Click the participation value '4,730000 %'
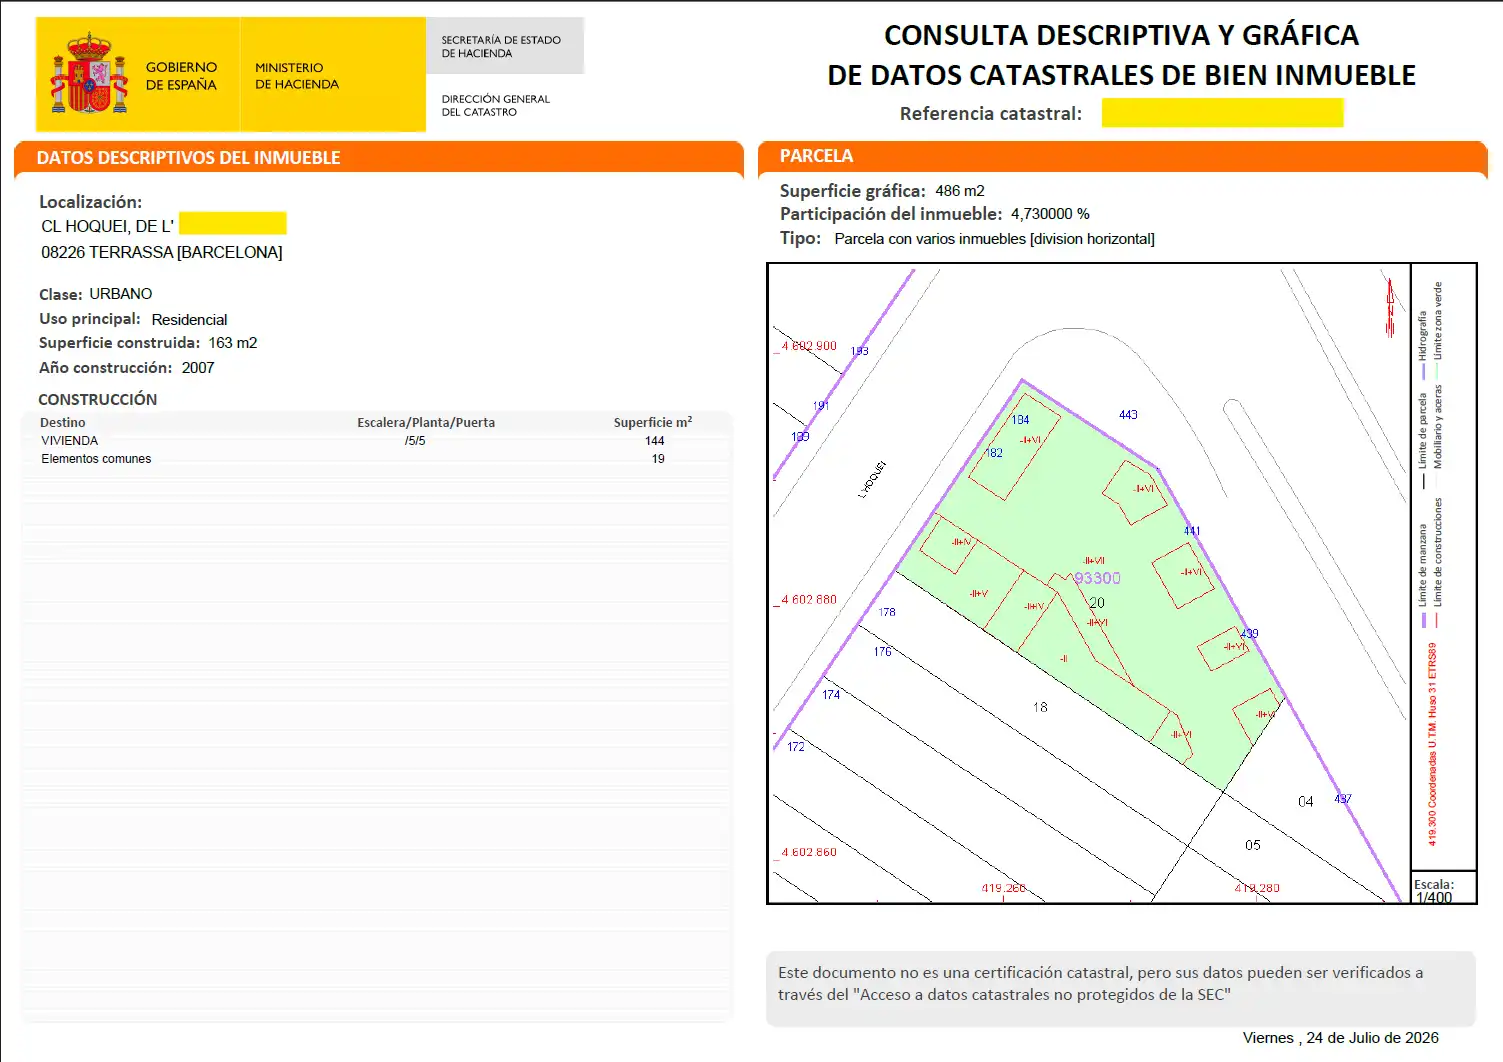 coord(1050,214)
